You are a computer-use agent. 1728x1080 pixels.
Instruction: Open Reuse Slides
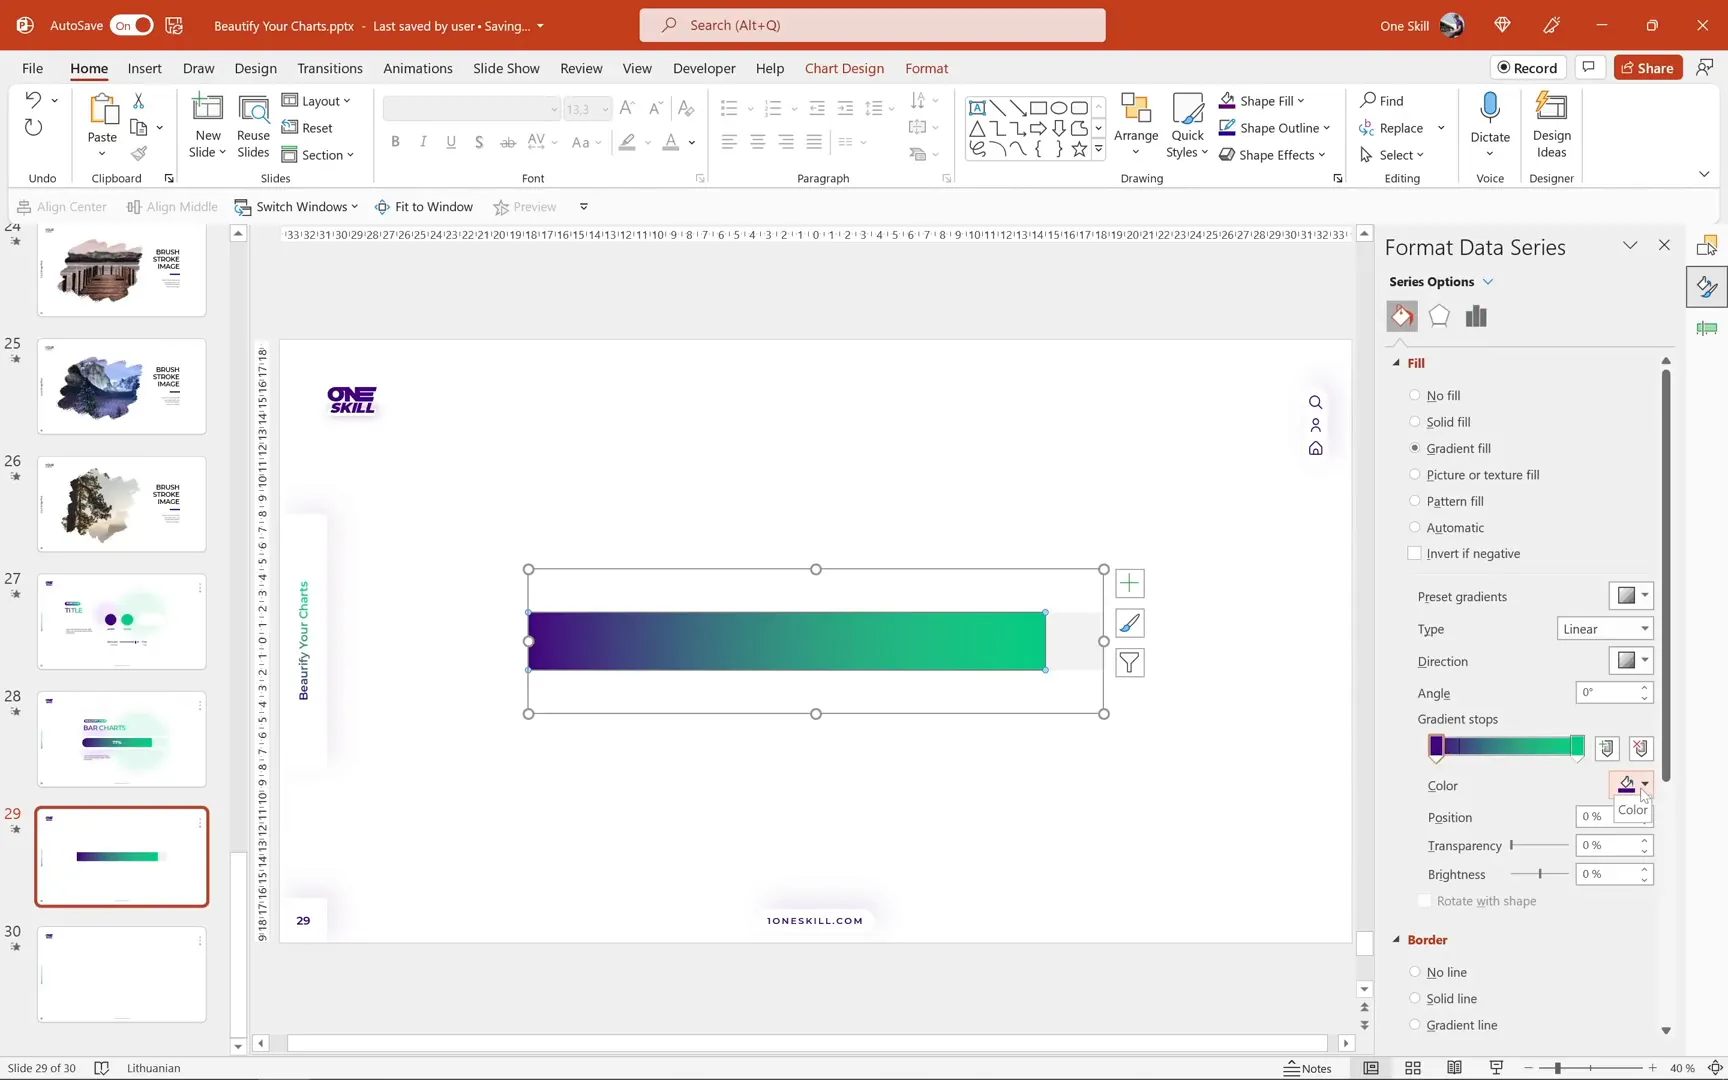253,126
